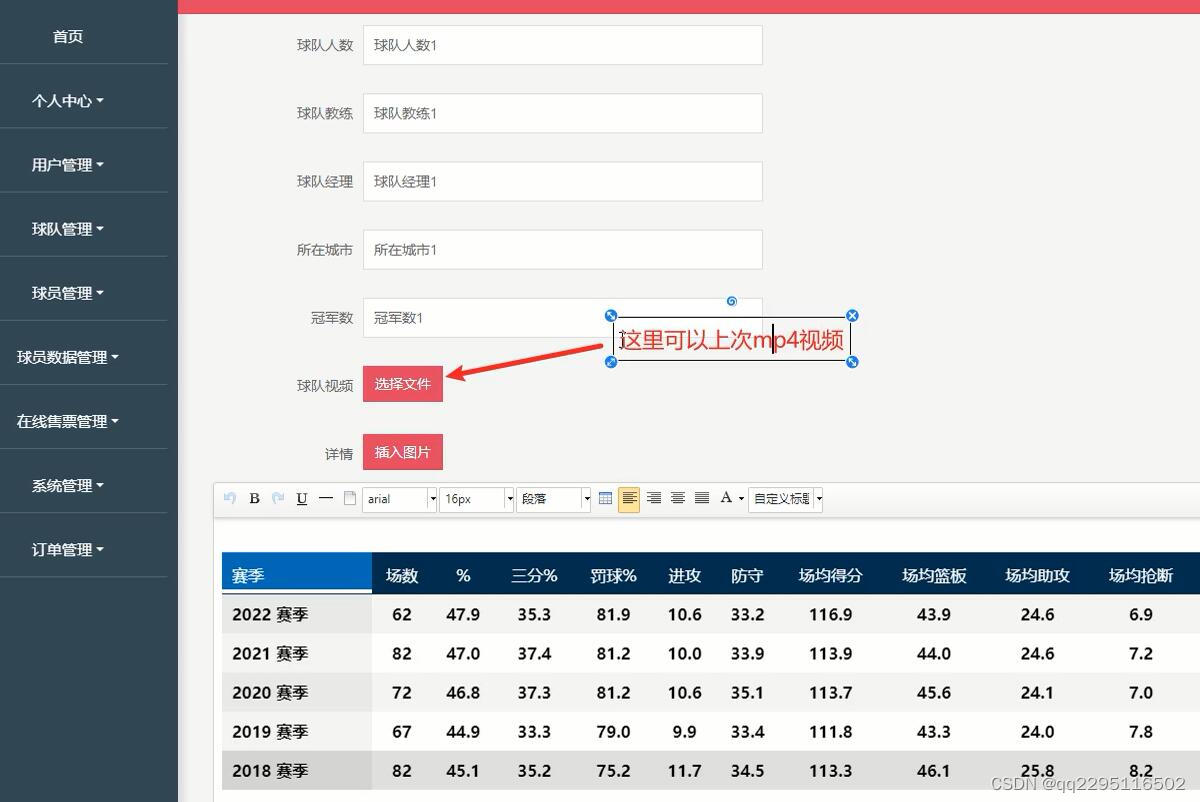Toggle bold formatting in the editor
The image size is (1200, 802).
[x=253, y=499]
